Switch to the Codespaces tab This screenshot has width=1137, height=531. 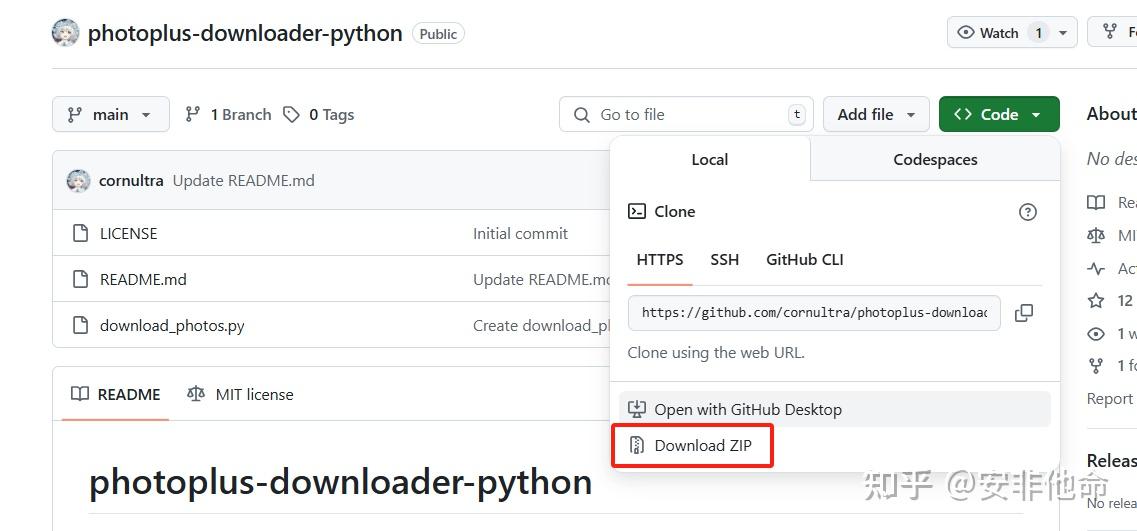pyautogui.click(x=935, y=160)
